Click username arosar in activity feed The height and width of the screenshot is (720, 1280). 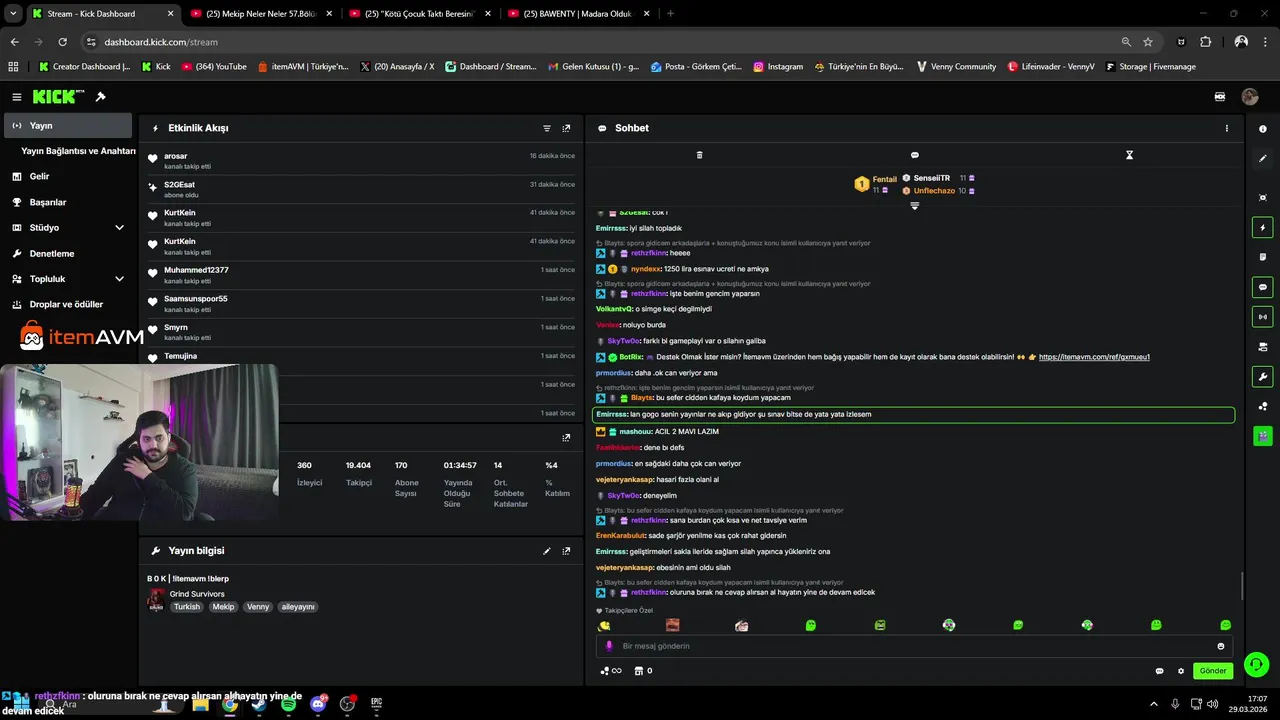point(176,156)
